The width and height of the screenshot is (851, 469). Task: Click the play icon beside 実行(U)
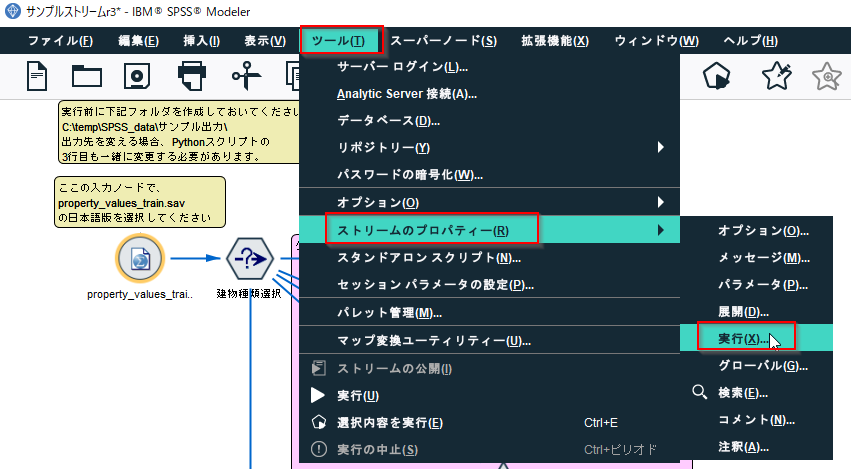(318, 395)
